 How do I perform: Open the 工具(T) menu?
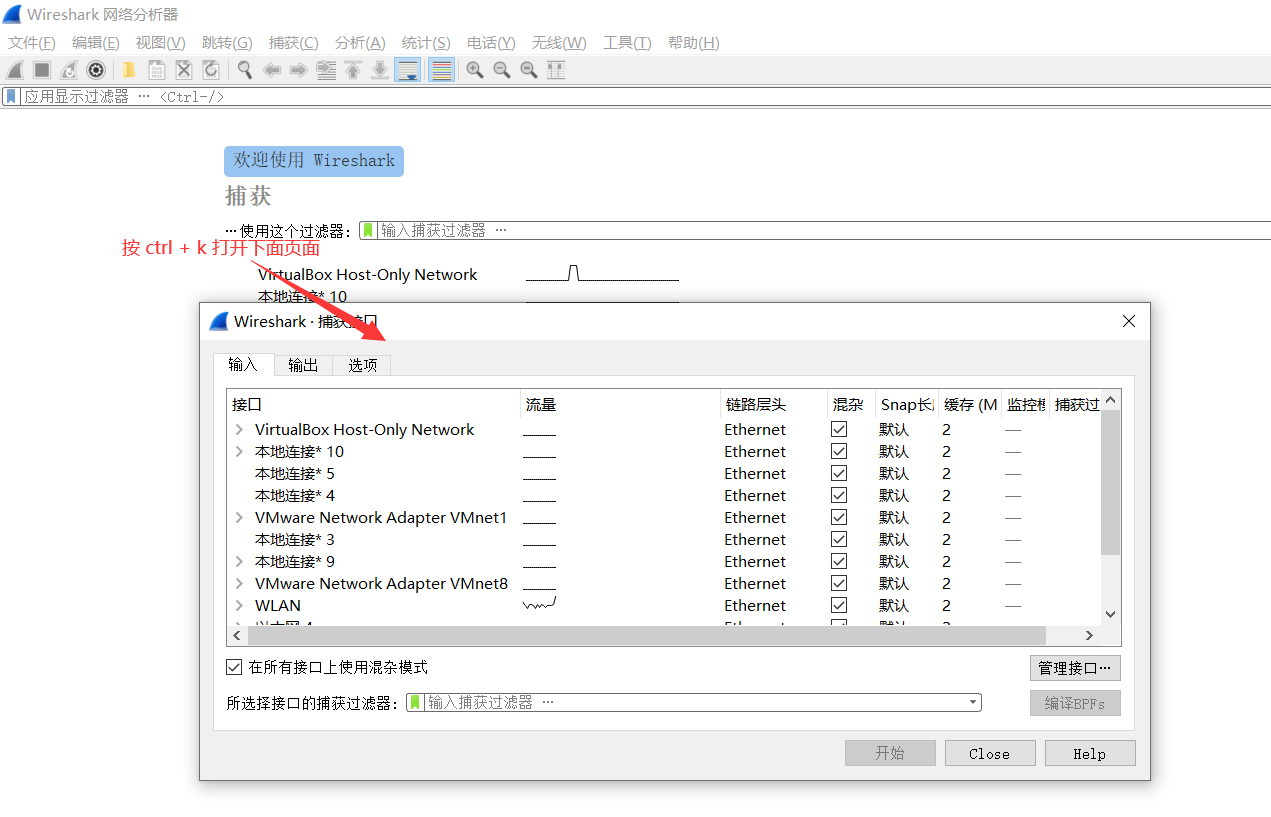pyautogui.click(x=627, y=43)
